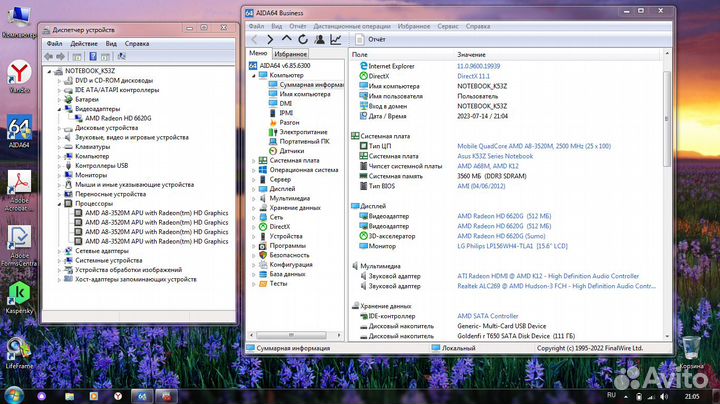Select Портативный ПК in AIDA64 tree
The height and width of the screenshot is (404, 720).
304,141
